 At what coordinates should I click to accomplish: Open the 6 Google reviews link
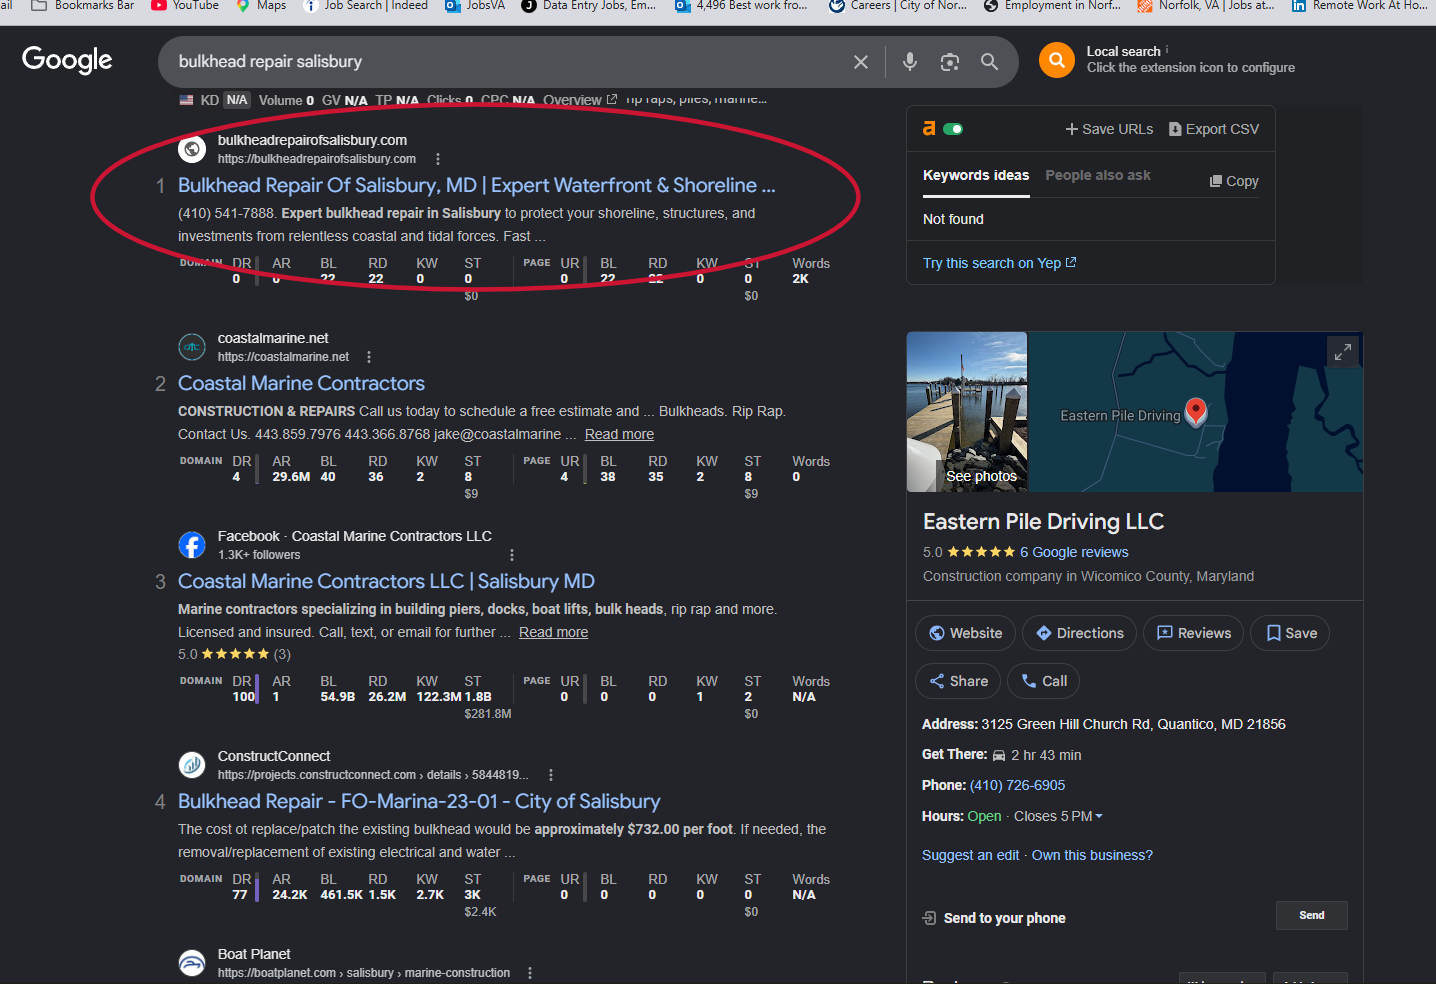pyautogui.click(x=1074, y=552)
